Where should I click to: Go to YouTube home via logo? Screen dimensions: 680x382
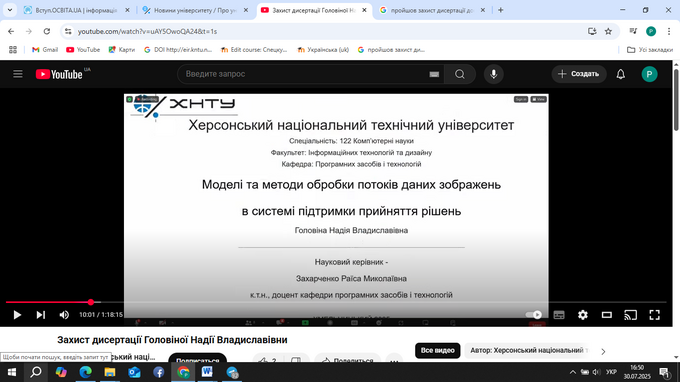[x=59, y=74]
